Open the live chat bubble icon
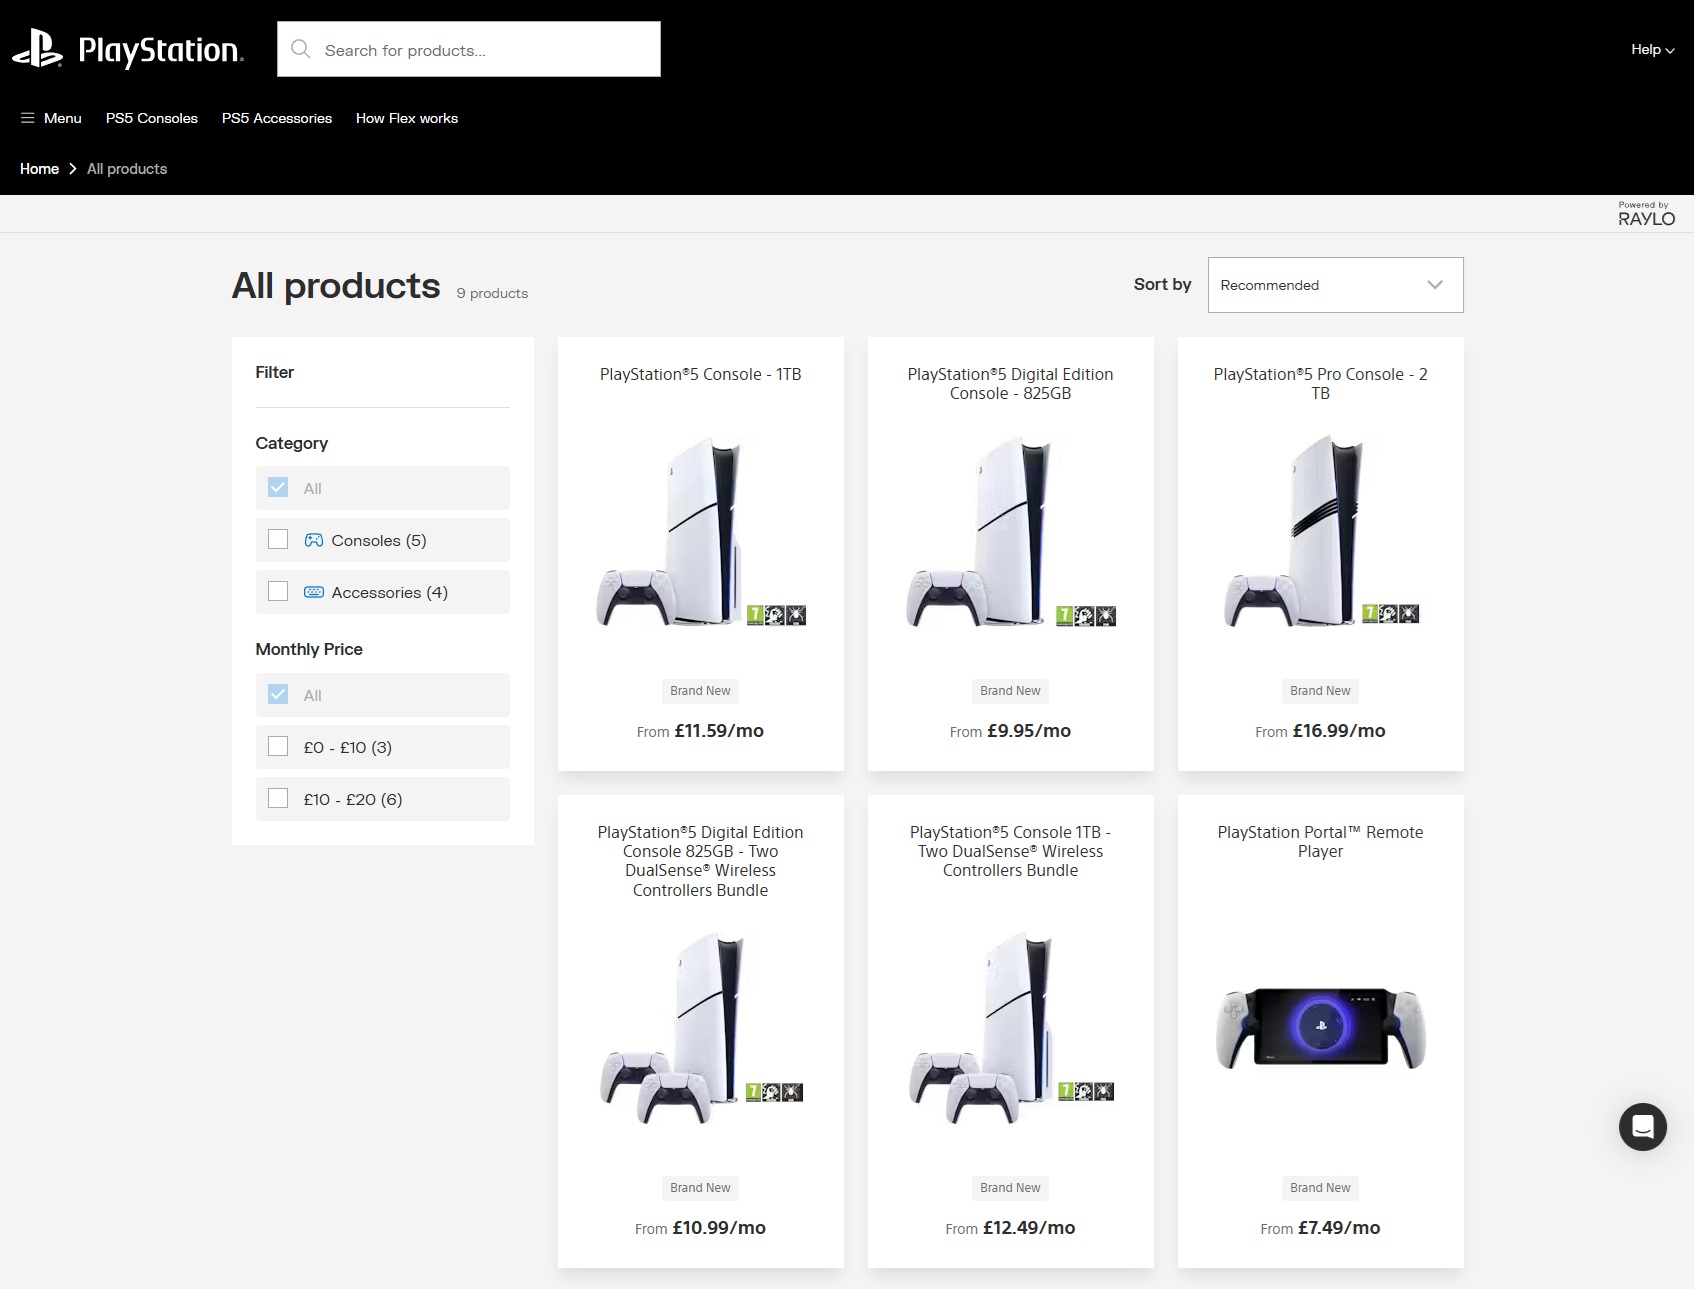Image resolution: width=1694 pixels, height=1289 pixels. 1642,1127
